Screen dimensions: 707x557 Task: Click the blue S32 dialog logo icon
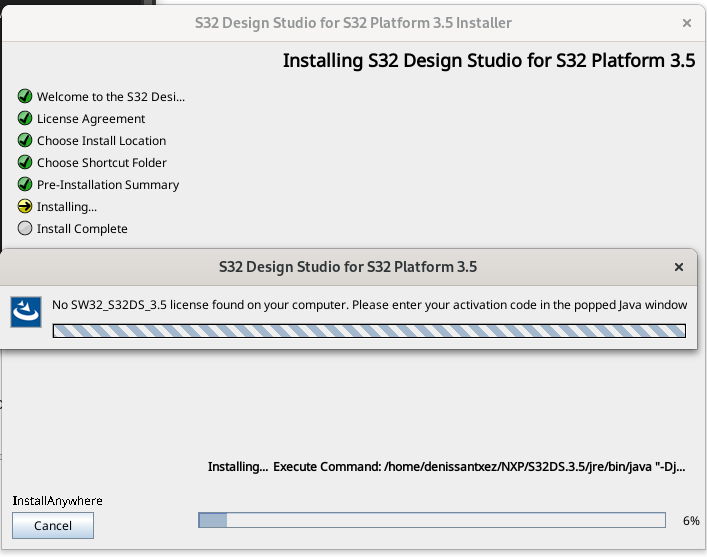[25, 312]
